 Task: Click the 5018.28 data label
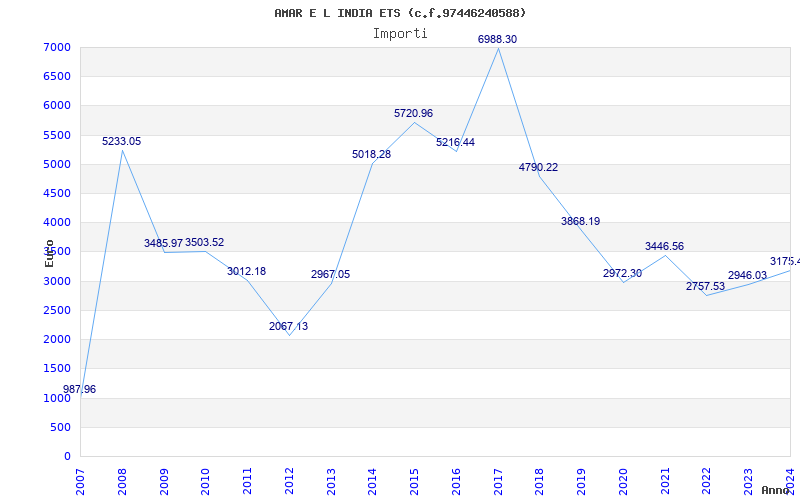371,154
